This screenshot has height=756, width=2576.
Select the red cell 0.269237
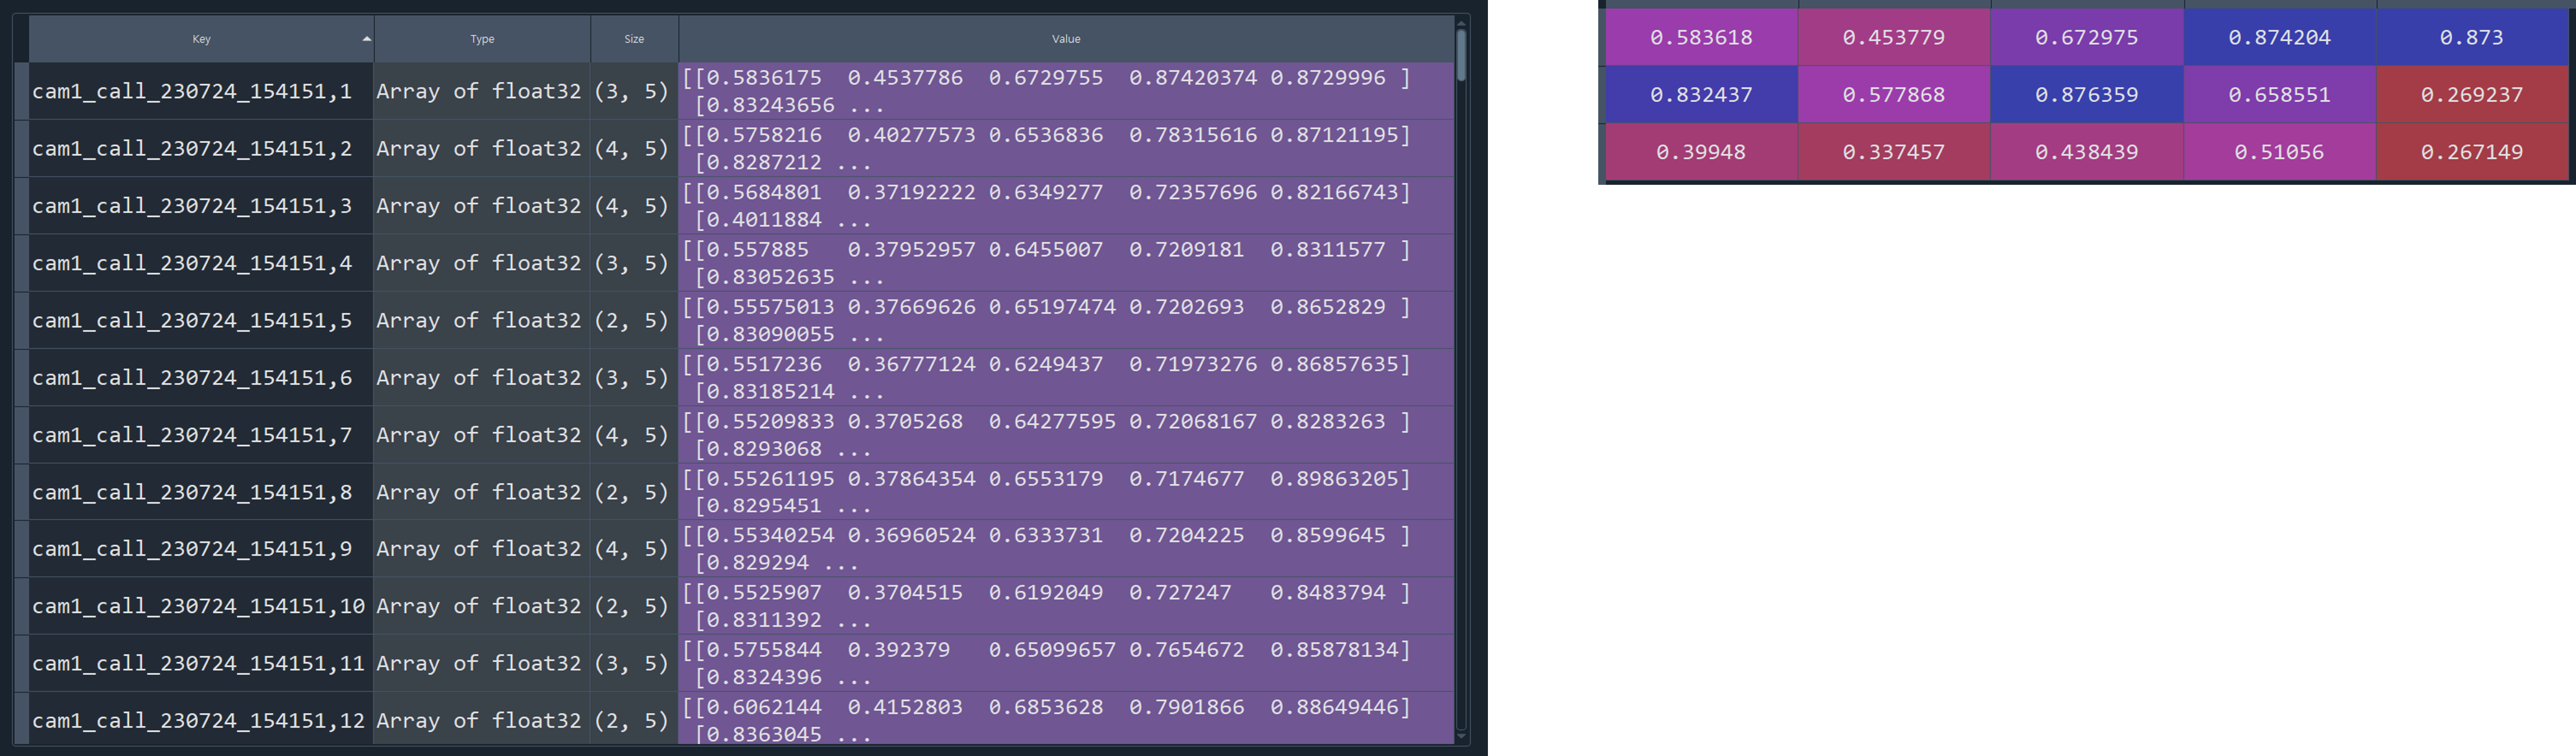(2471, 95)
